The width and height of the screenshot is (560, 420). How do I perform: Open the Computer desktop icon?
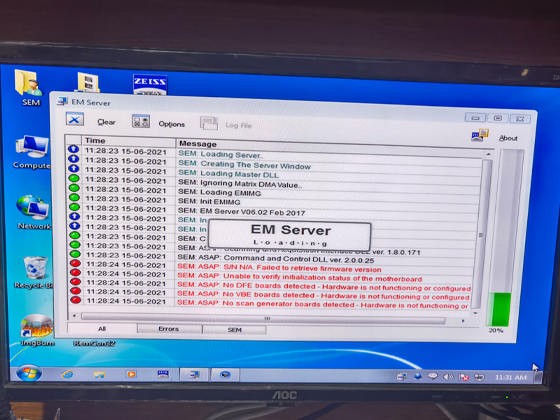tap(32, 152)
